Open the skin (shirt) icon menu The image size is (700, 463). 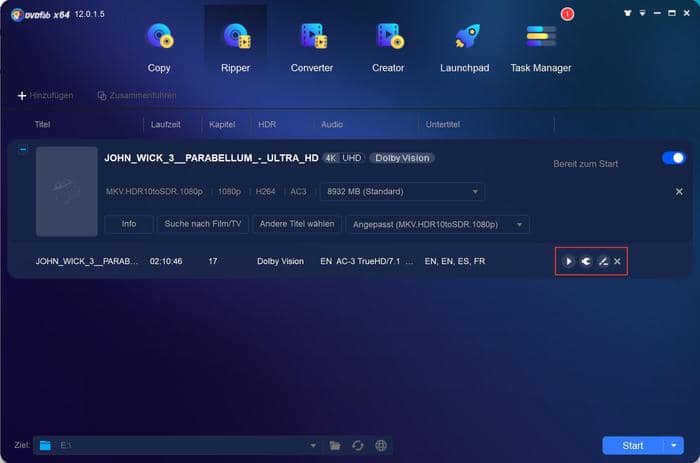pyautogui.click(x=628, y=13)
